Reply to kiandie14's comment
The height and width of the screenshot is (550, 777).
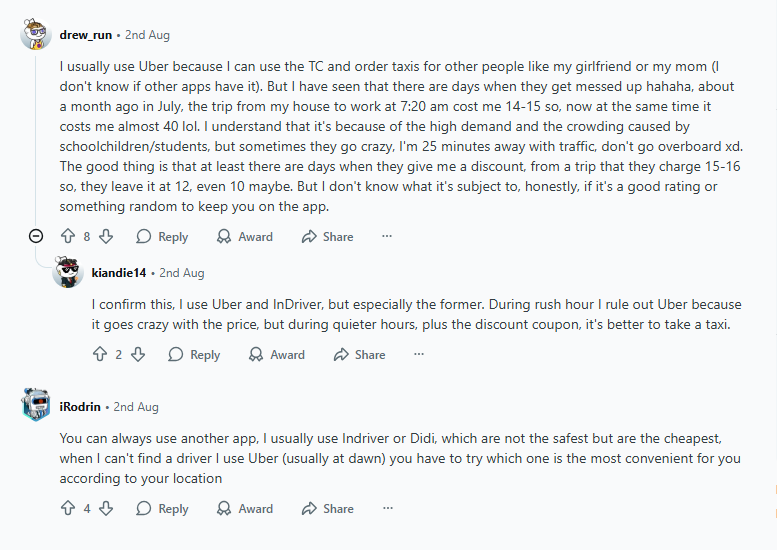(194, 355)
